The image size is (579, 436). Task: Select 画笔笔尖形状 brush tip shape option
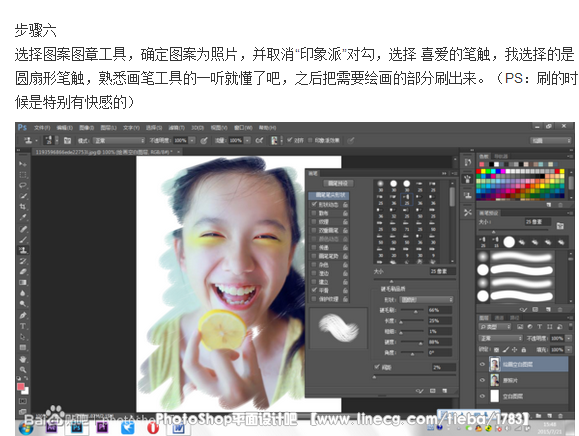329,195
